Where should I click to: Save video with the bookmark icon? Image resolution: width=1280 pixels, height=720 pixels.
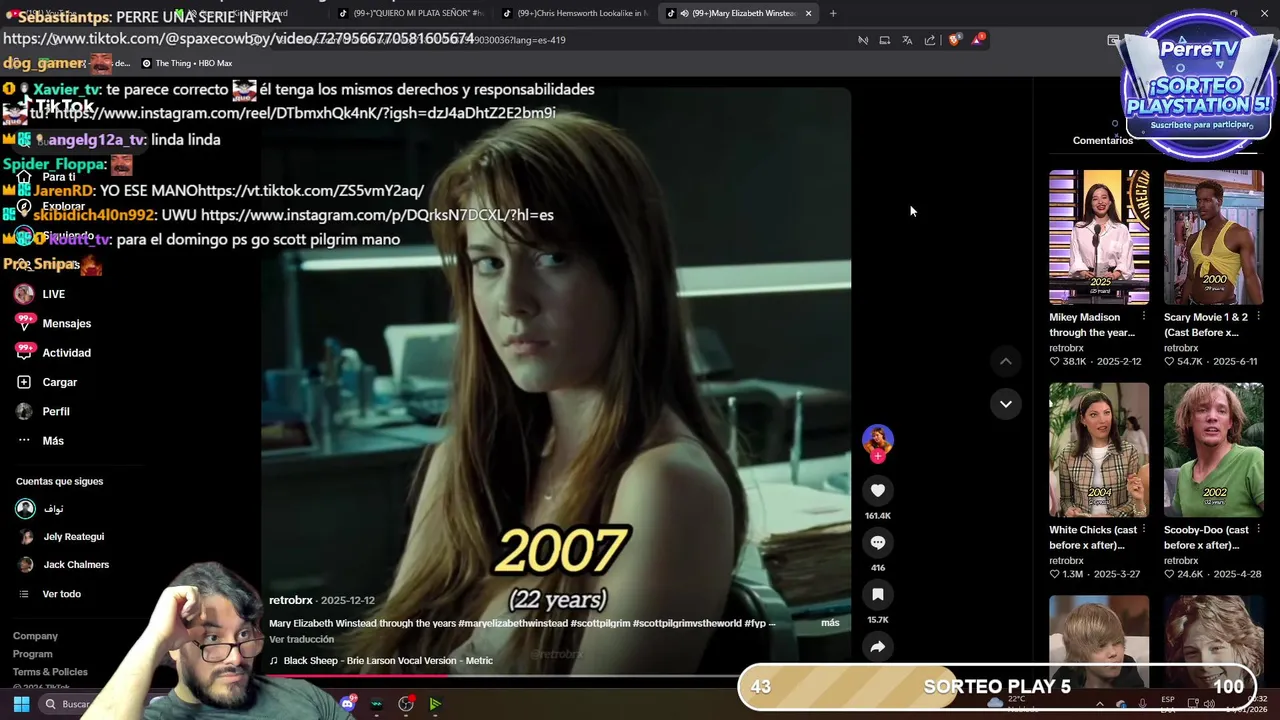click(x=877, y=594)
